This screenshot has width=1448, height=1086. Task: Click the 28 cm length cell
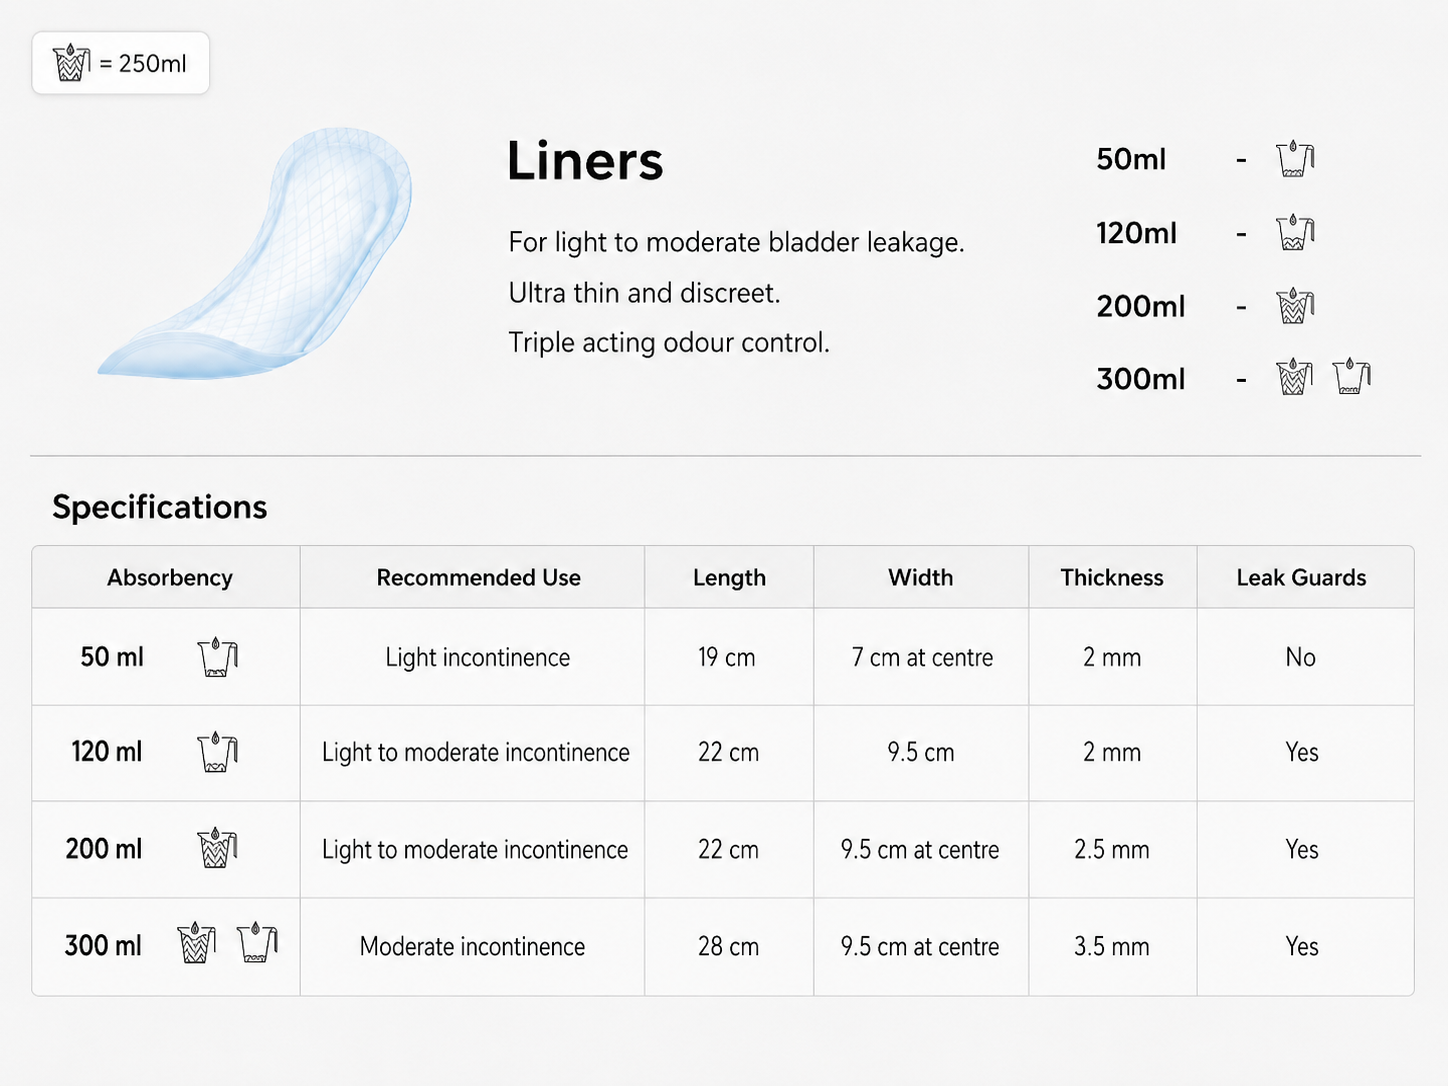[728, 946]
